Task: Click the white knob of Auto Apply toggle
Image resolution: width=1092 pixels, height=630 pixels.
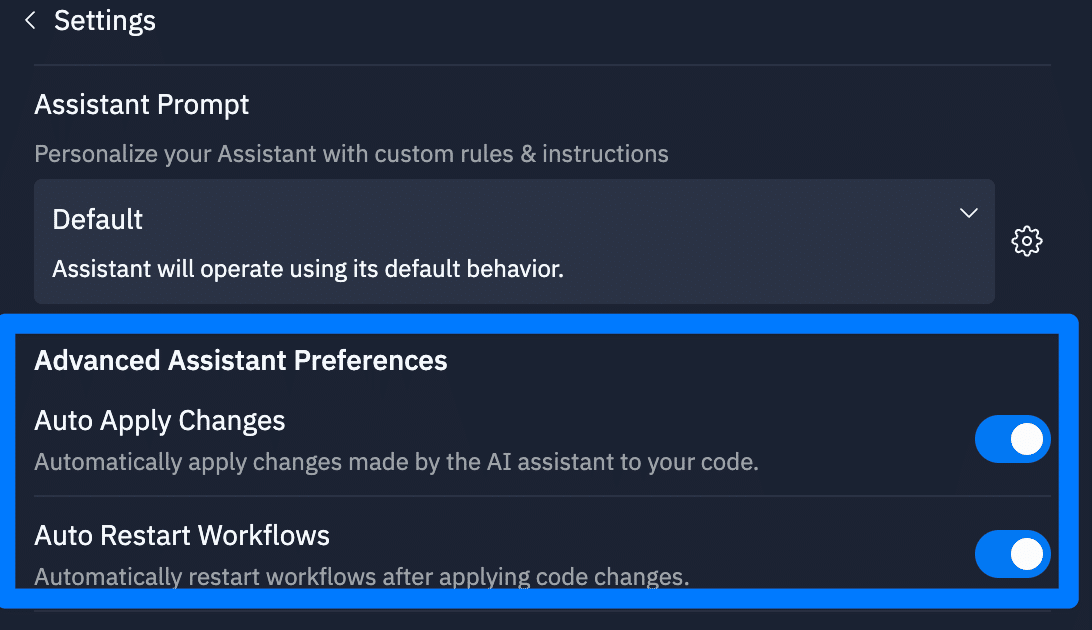Action: 1027,439
